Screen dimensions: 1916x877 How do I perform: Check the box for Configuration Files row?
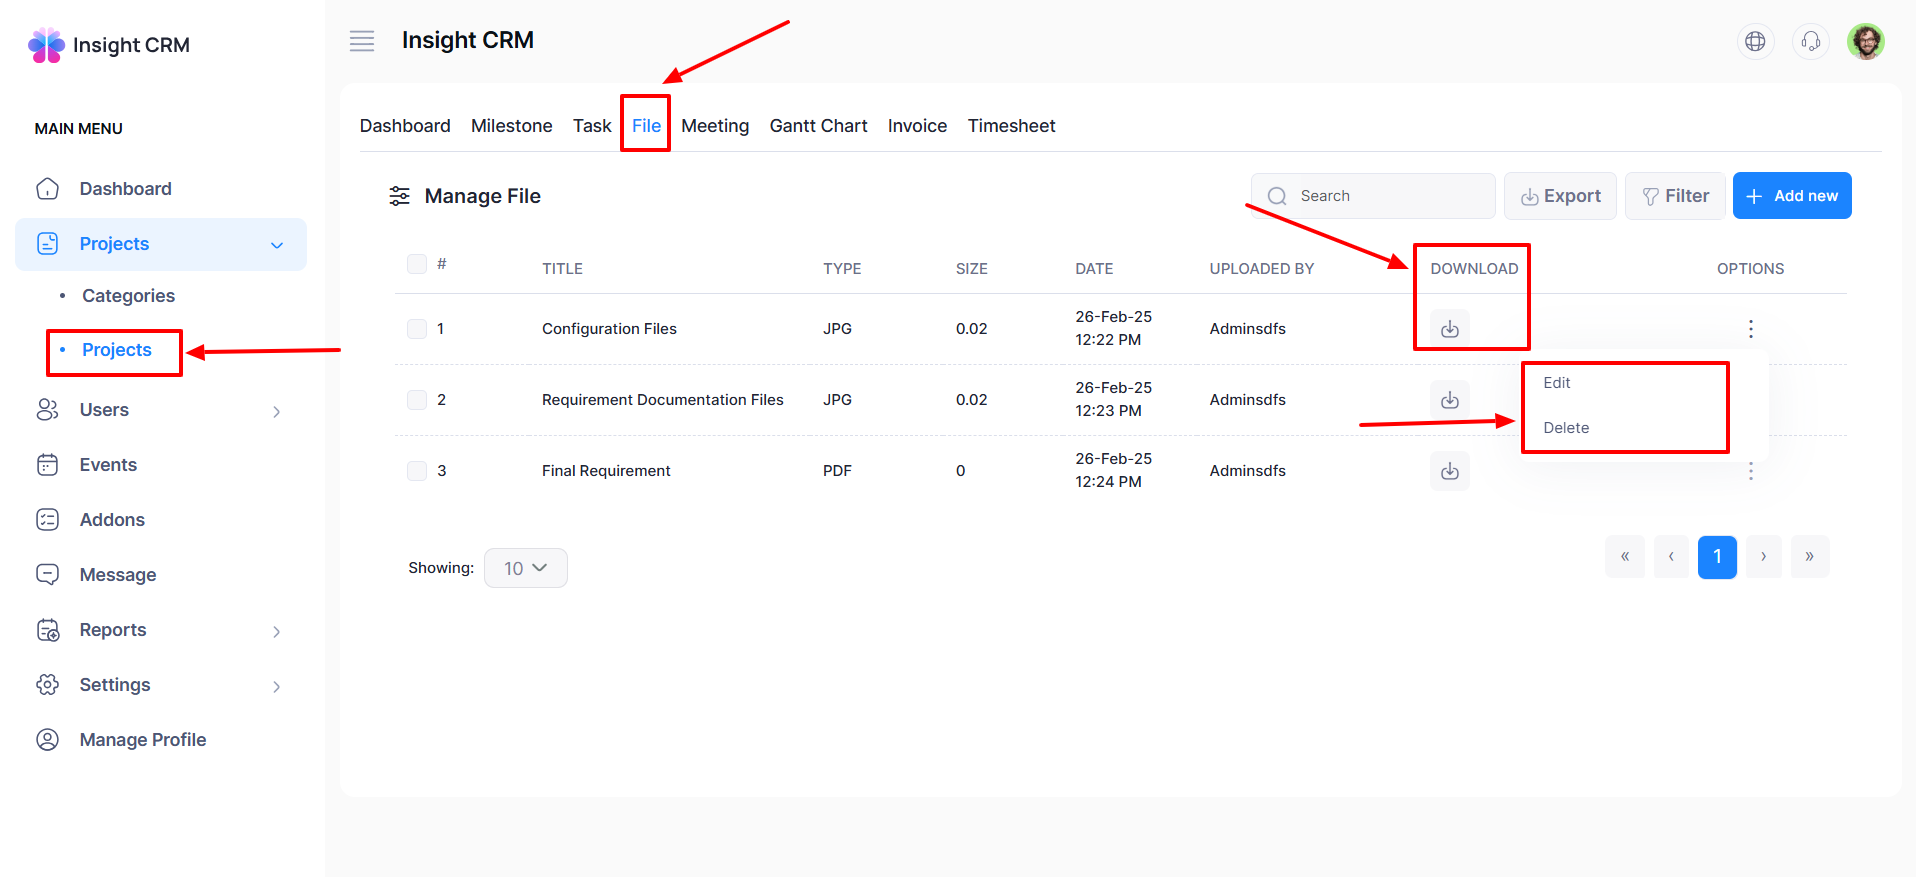417,329
